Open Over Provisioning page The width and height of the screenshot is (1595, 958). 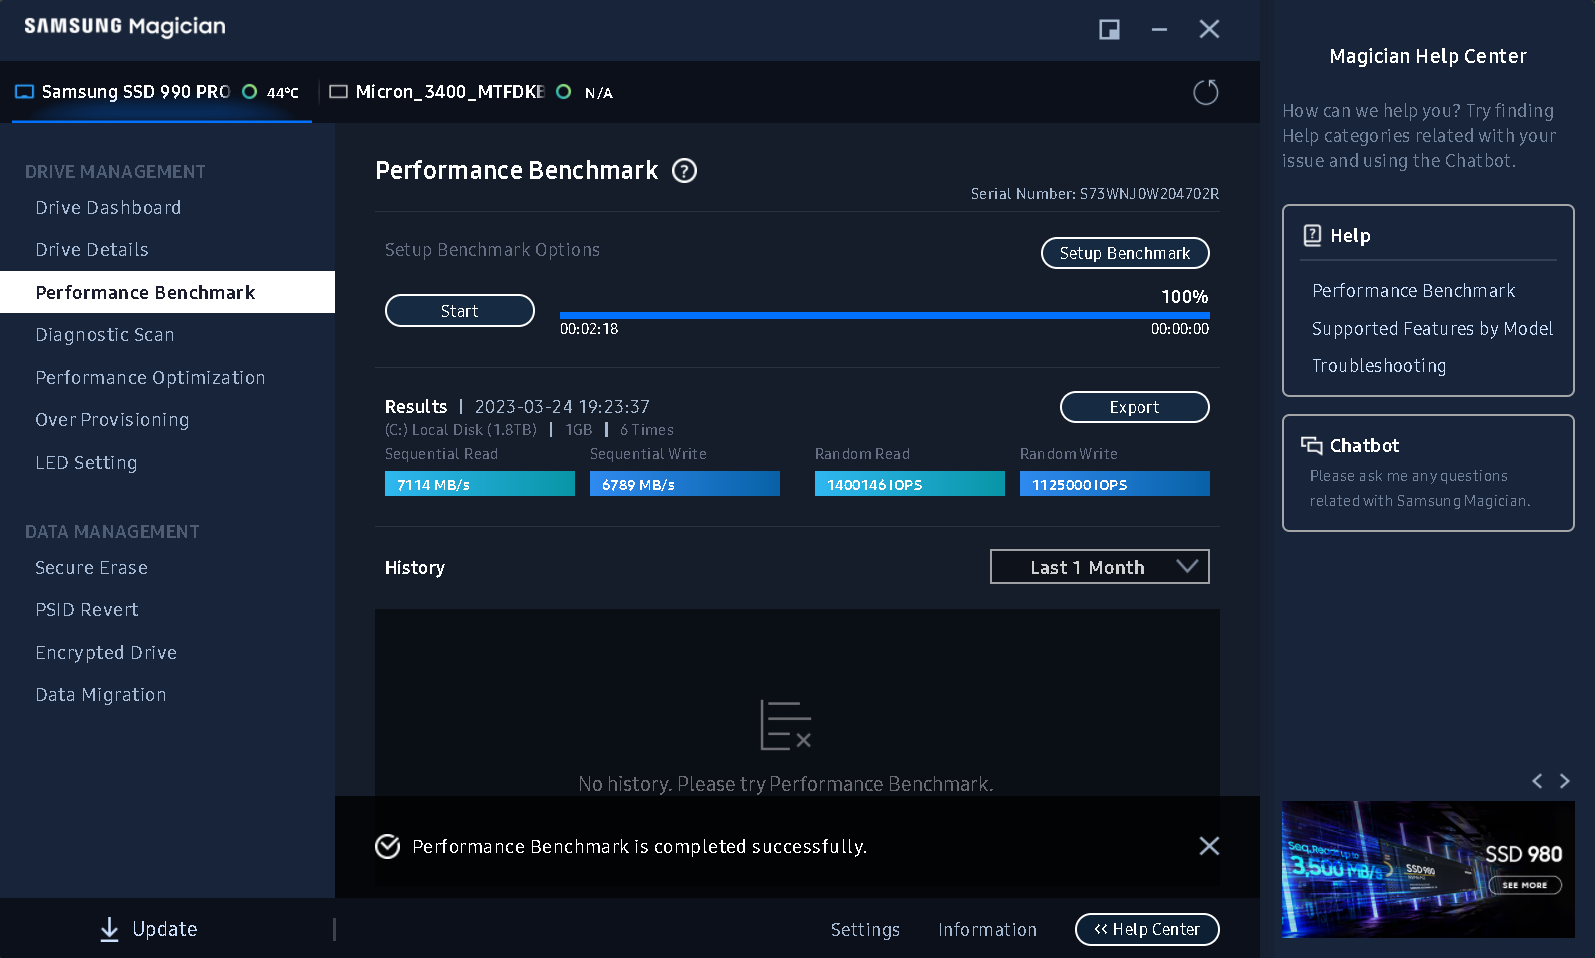pyautogui.click(x=112, y=420)
